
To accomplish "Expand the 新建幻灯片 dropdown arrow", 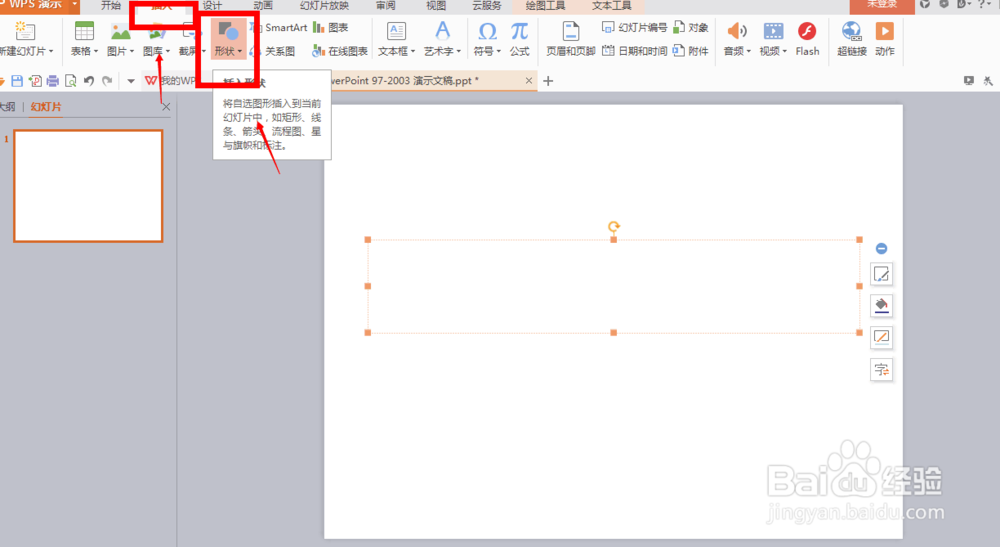I will (51, 51).
